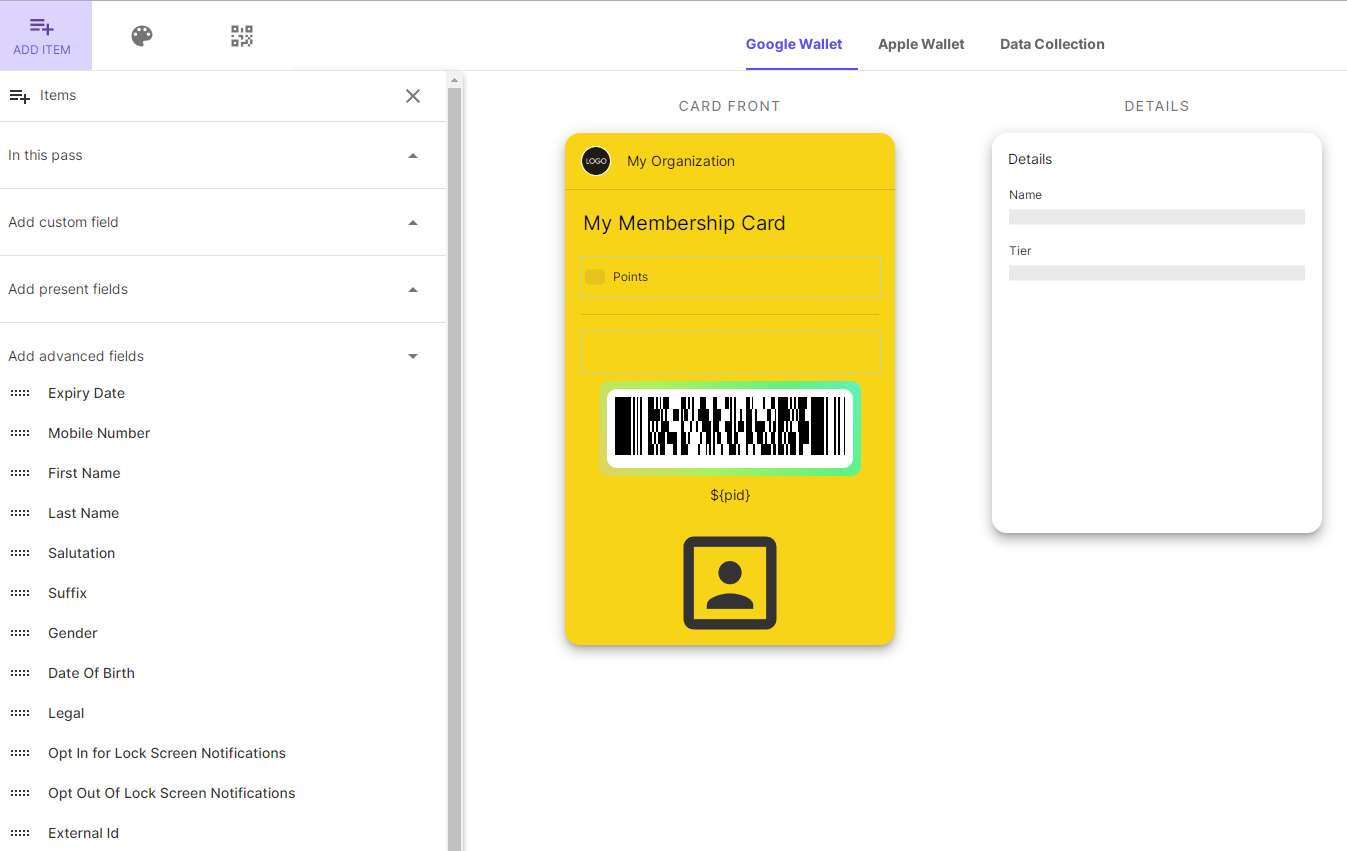Click the drag handle beside Gender
Viewport: 1347px width, 851px height.
pyautogui.click(x=20, y=633)
